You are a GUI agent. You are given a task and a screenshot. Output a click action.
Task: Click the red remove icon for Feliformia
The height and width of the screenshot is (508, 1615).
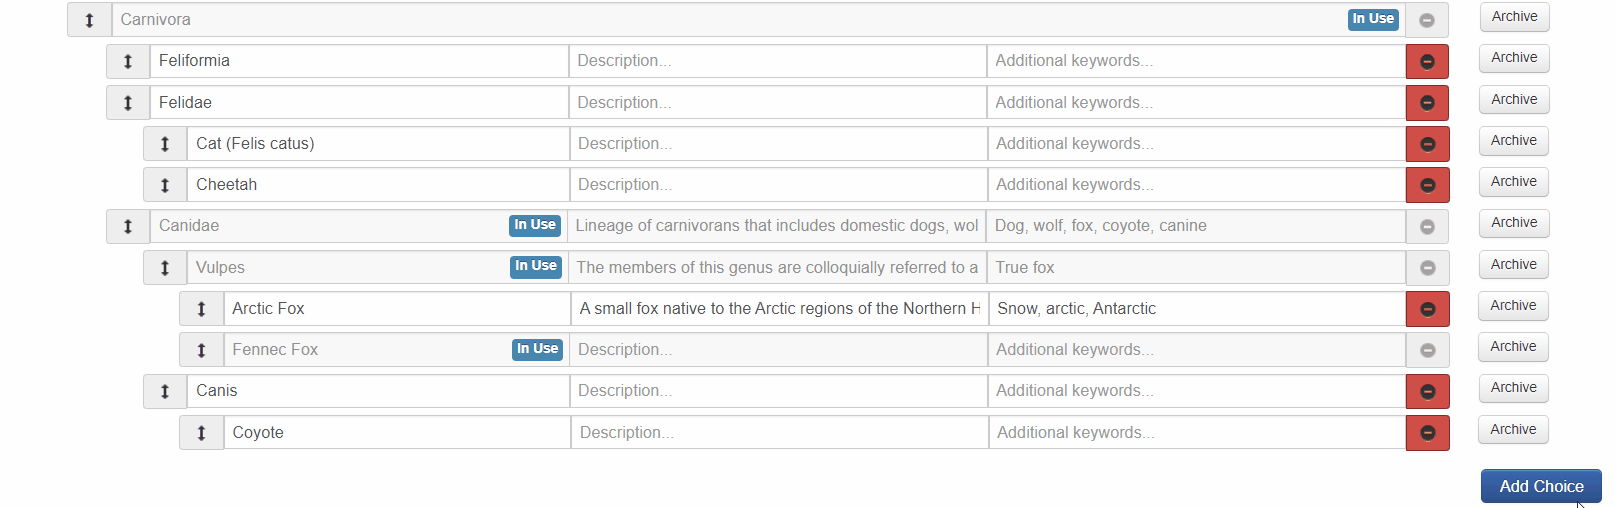tap(1427, 62)
